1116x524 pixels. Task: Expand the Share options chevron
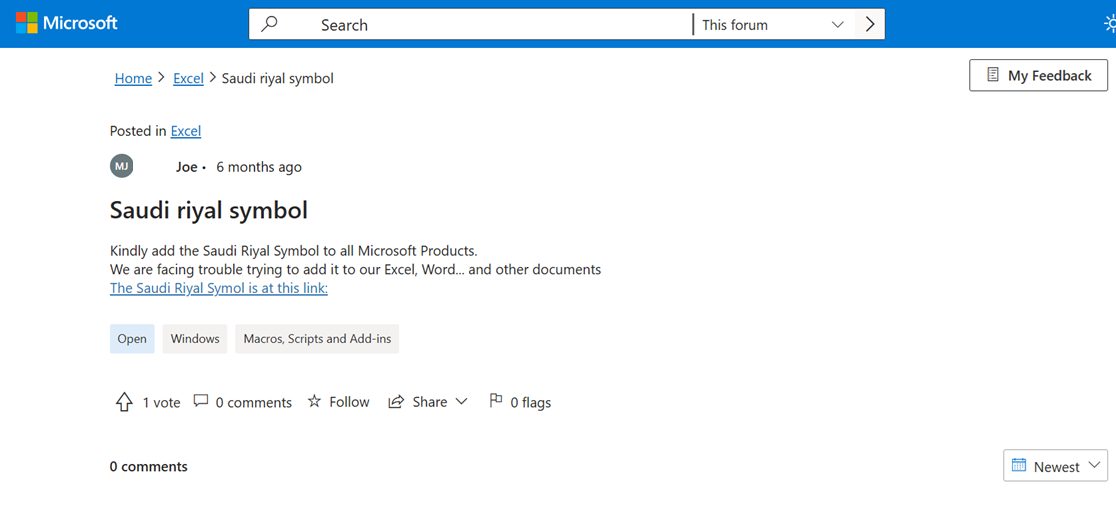tap(461, 402)
